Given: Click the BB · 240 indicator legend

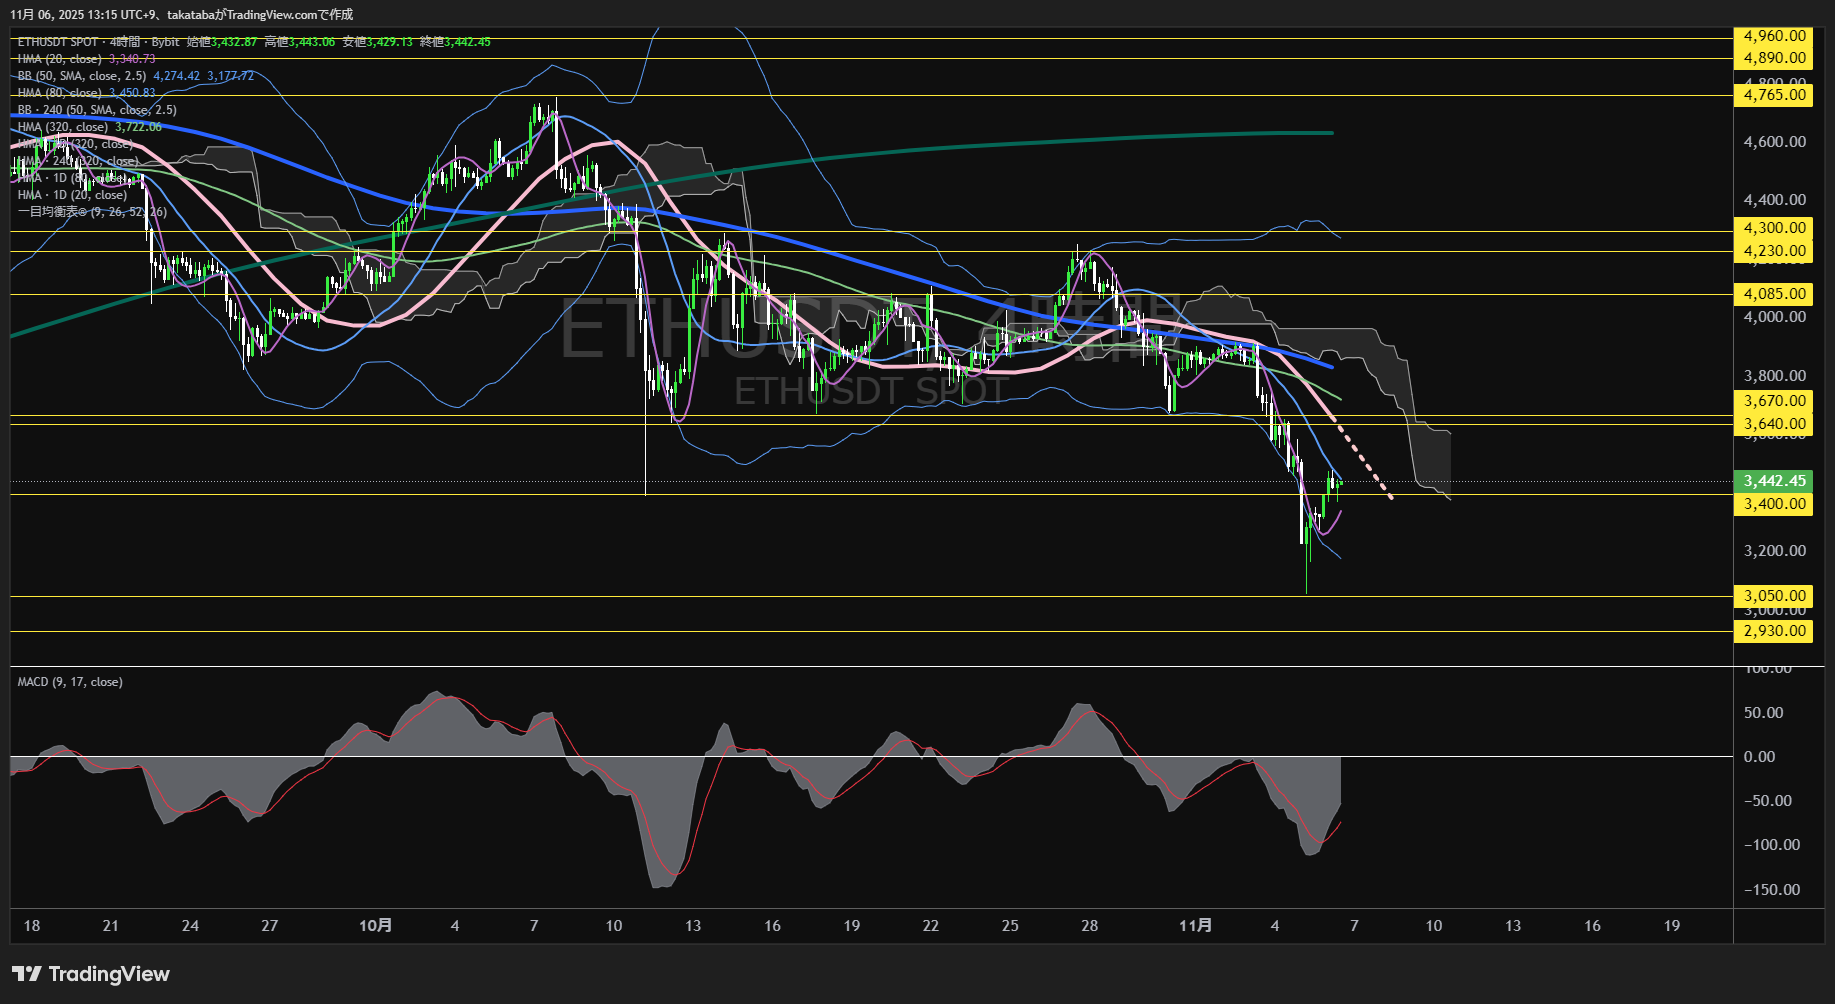Looking at the screenshot, I should 96,110.
